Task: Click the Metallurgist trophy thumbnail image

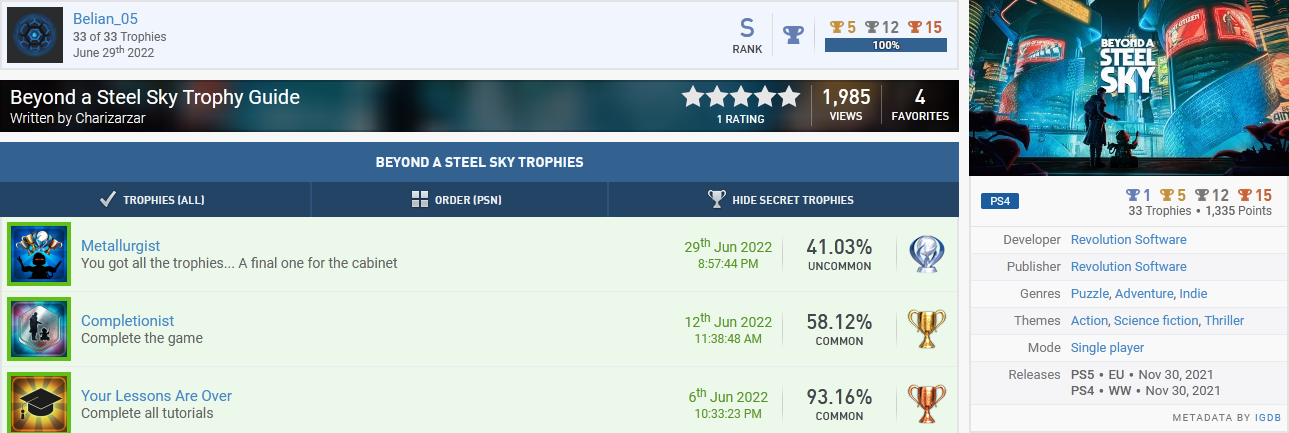Action: [x=39, y=254]
